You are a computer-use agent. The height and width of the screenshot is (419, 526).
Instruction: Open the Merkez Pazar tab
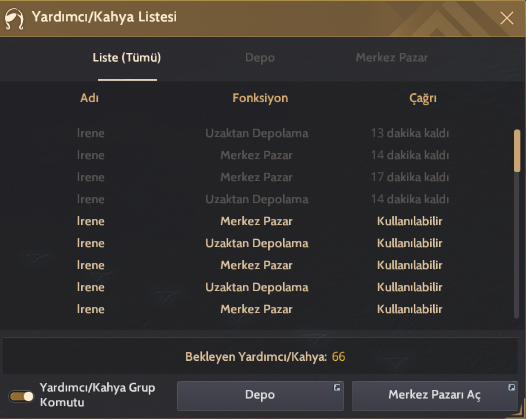(391, 58)
